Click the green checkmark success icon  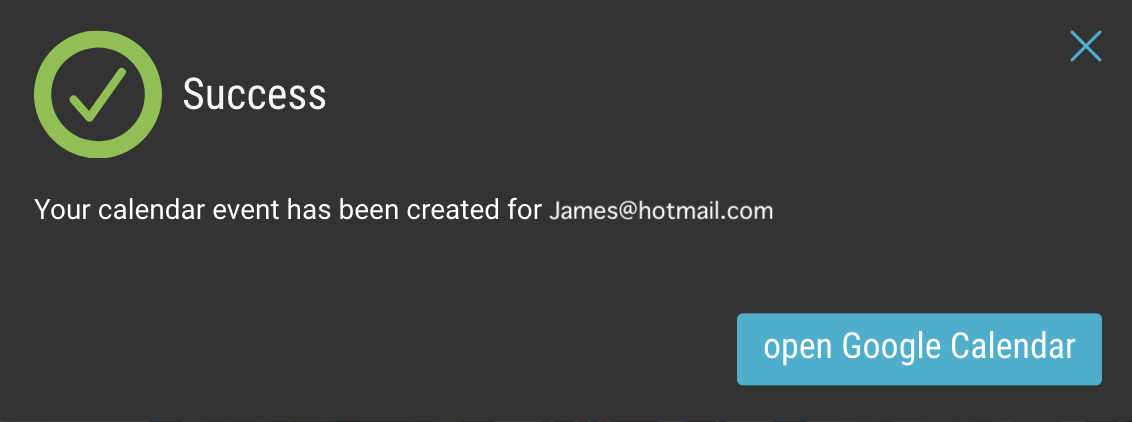coord(97,94)
